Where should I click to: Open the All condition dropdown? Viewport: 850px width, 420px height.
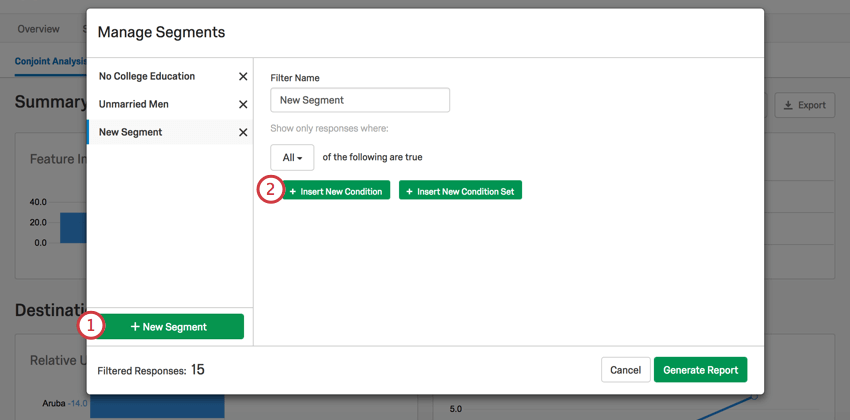(x=292, y=158)
